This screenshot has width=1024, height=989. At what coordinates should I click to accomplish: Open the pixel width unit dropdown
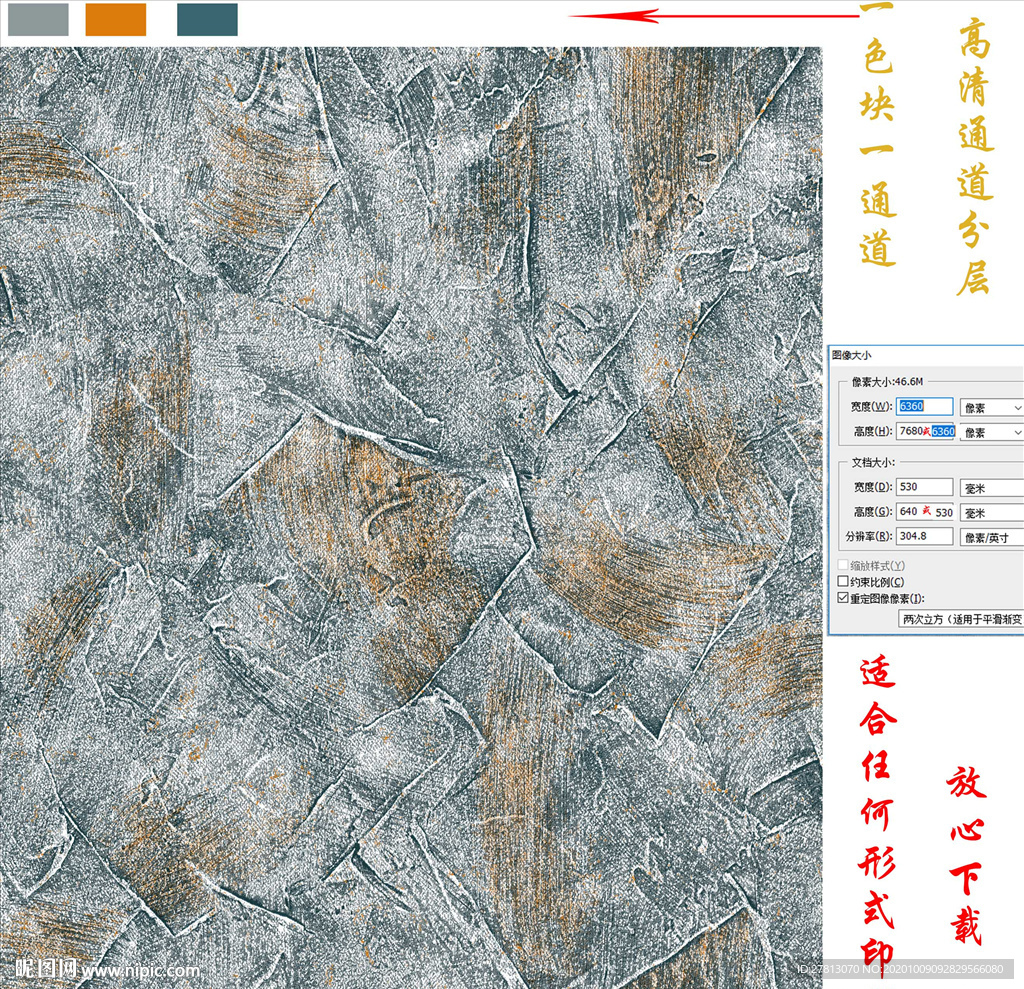(x=990, y=408)
